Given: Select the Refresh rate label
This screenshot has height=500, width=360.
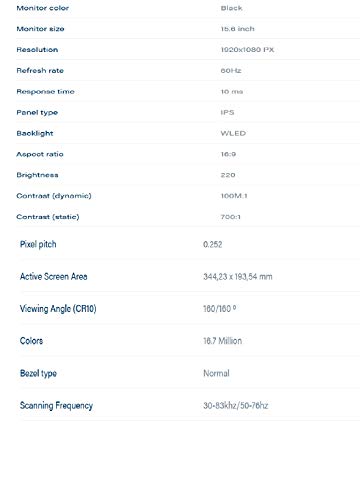Looking at the screenshot, I should (x=40, y=71).
